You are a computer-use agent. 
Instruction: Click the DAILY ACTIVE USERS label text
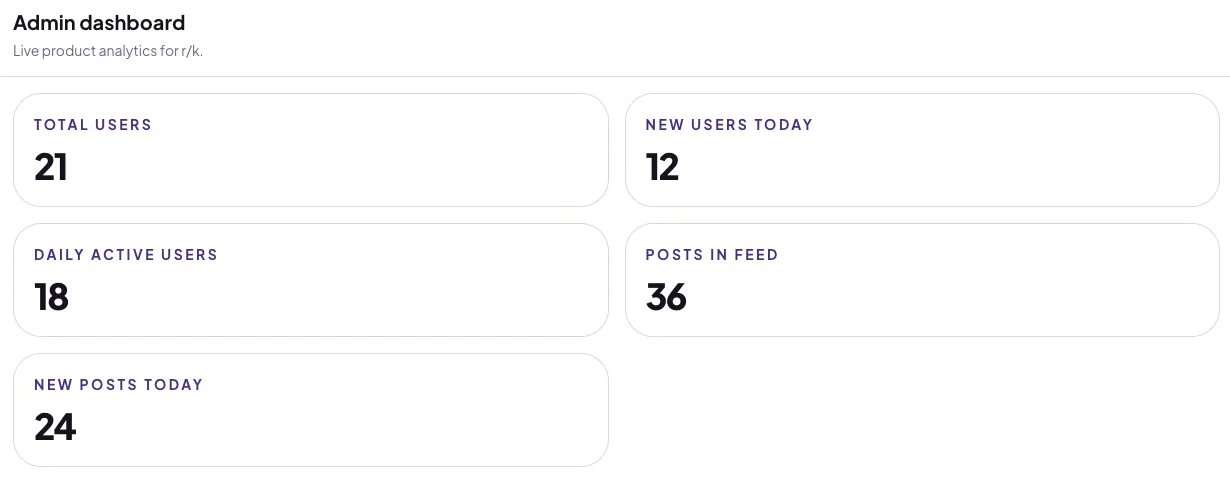[126, 255]
